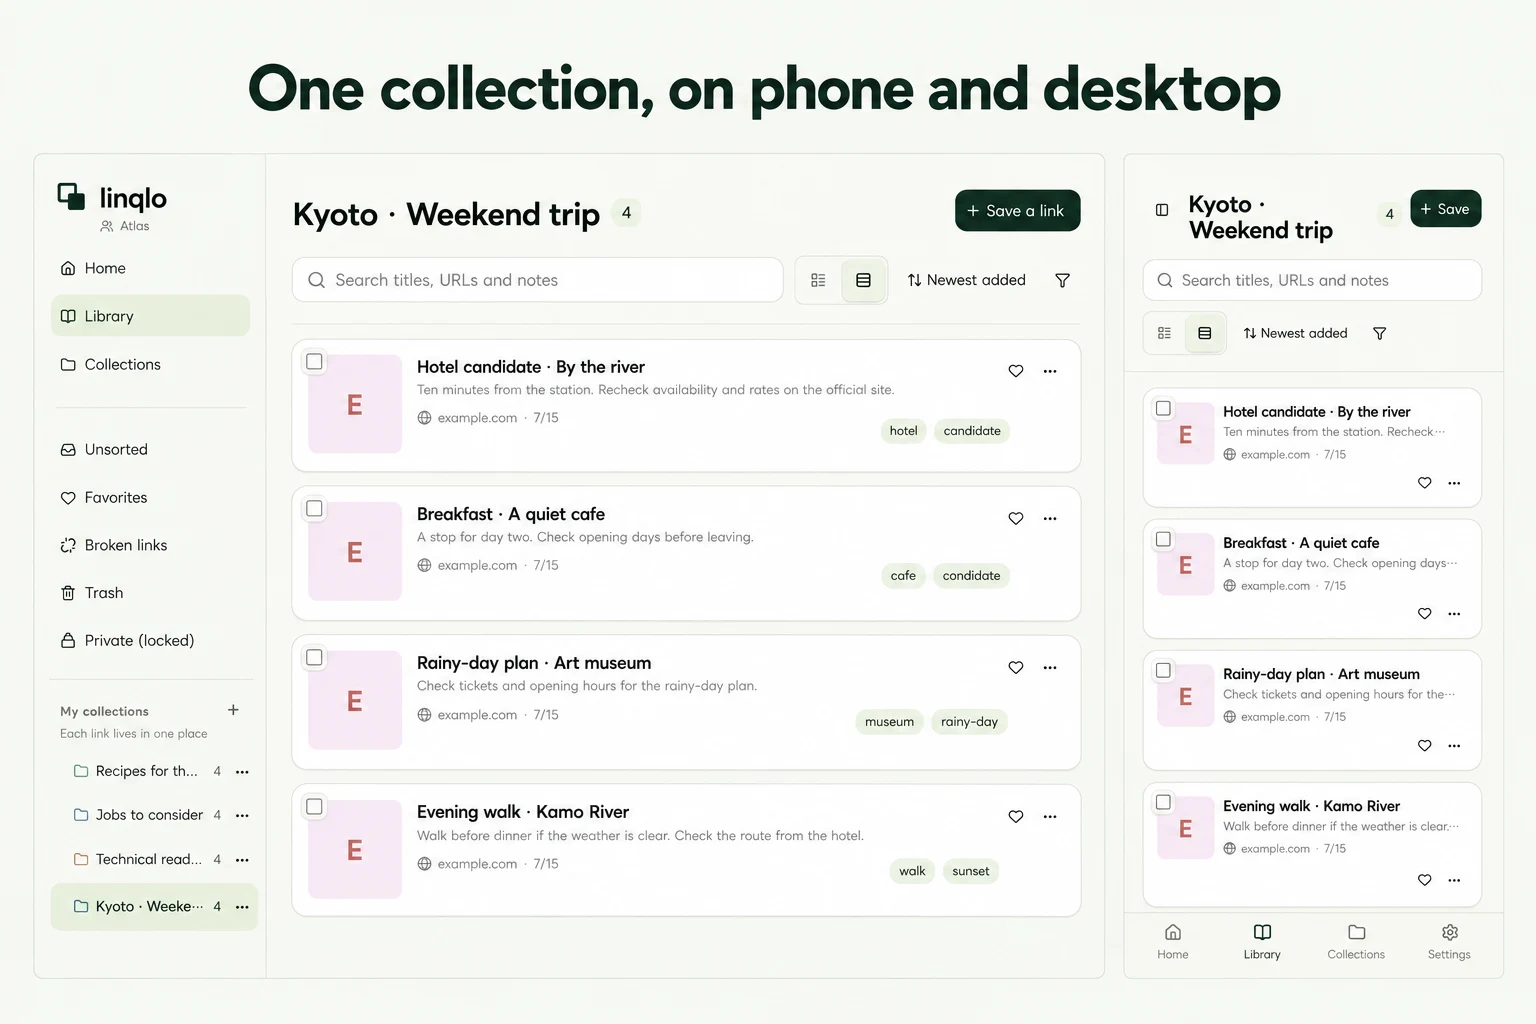Image resolution: width=1536 pixels, height=1024 pixels.
Task: Favorite the desktop Hotel candidate card heart
Action: [1016, 371]
